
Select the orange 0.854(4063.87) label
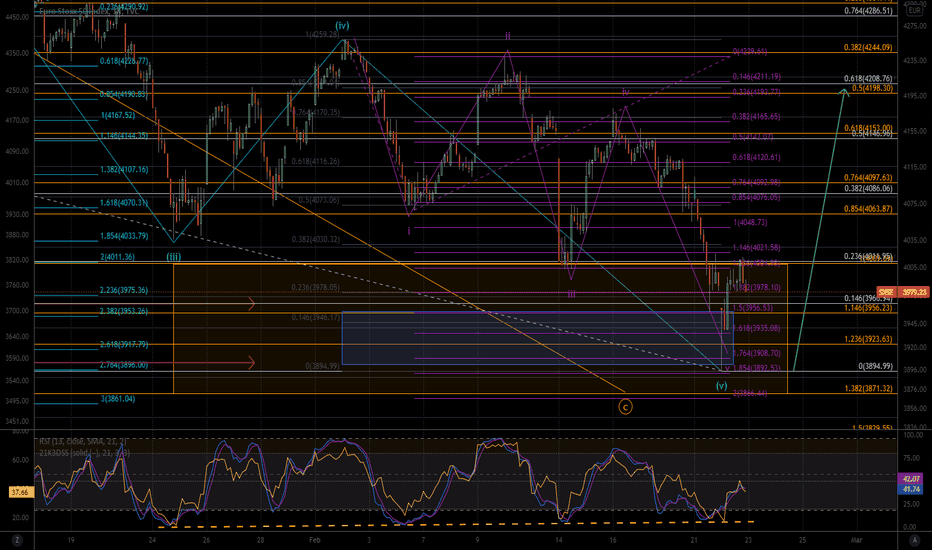(868, 209)
